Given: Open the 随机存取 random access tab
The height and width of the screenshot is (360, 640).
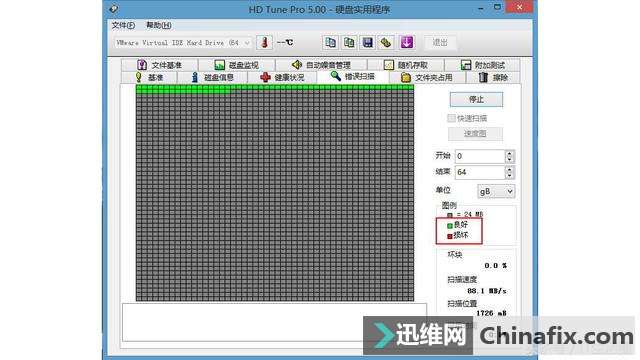Looking at the screenshot, I should click(405, 65).
